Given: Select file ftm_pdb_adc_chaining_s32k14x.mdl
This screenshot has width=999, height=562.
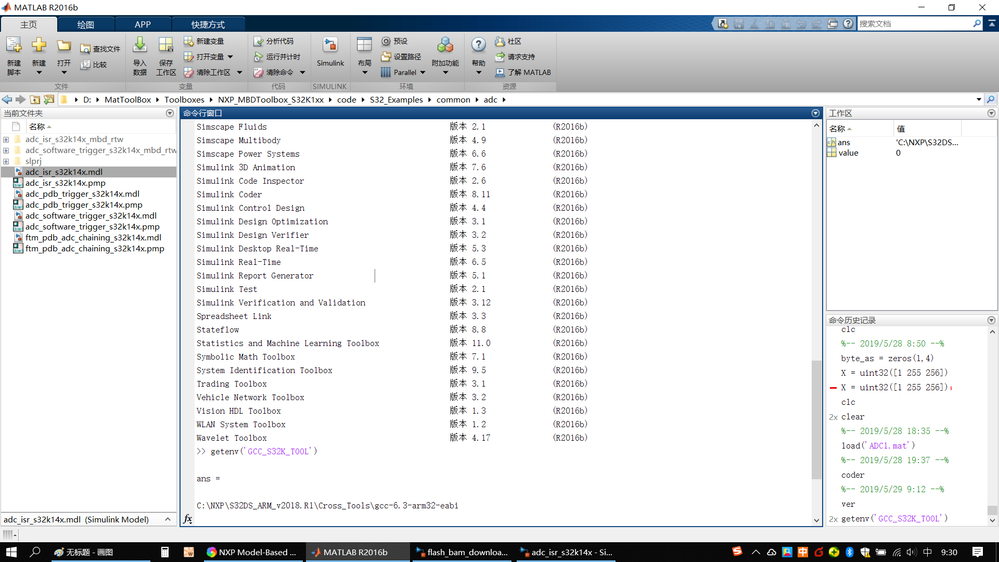Looking at the screenshot, I should (93, 238).
